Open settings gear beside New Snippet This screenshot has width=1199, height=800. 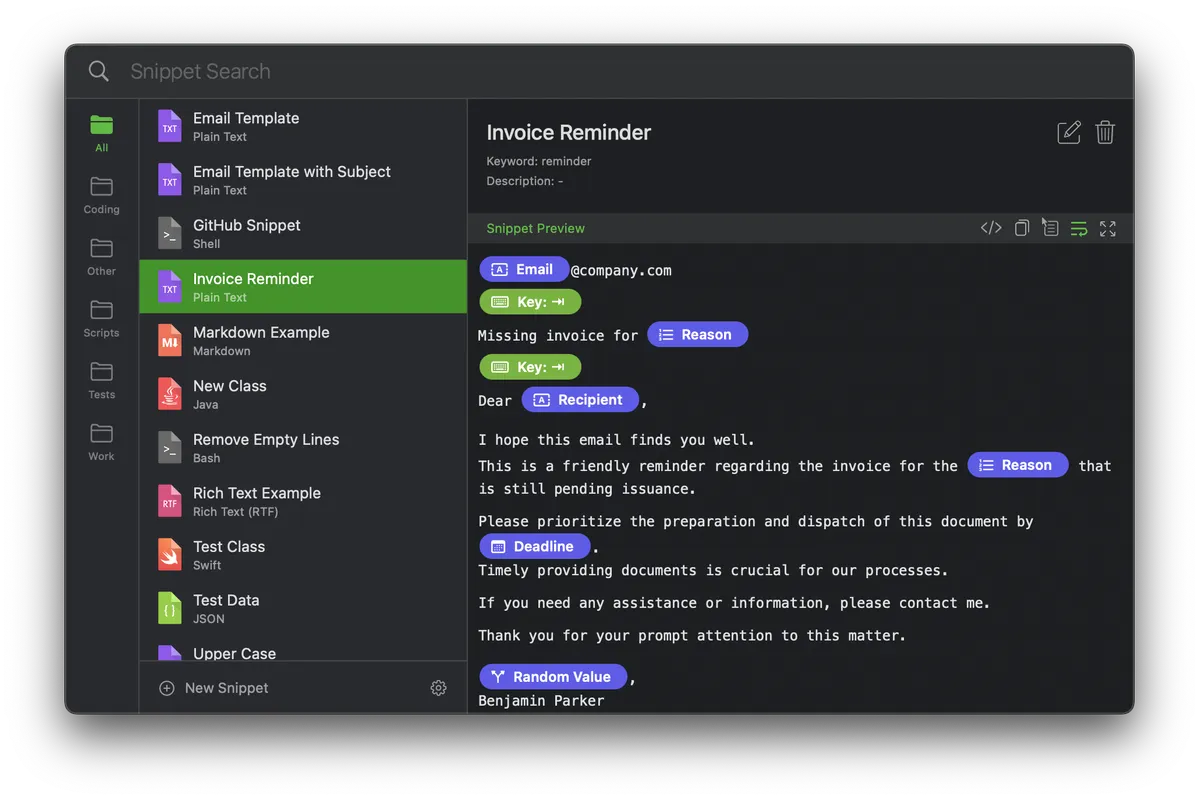pyautogui.click(x=438, y=688)
